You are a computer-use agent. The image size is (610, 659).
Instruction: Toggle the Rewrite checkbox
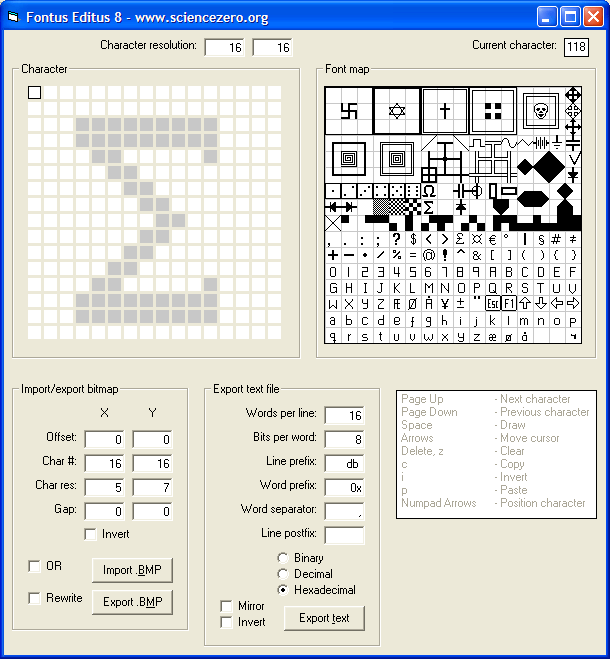35,599
